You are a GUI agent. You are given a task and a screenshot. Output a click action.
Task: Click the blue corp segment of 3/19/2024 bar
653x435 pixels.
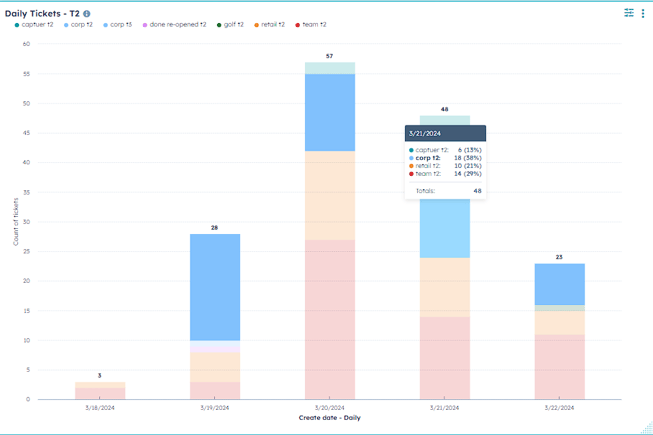point(214,286)
